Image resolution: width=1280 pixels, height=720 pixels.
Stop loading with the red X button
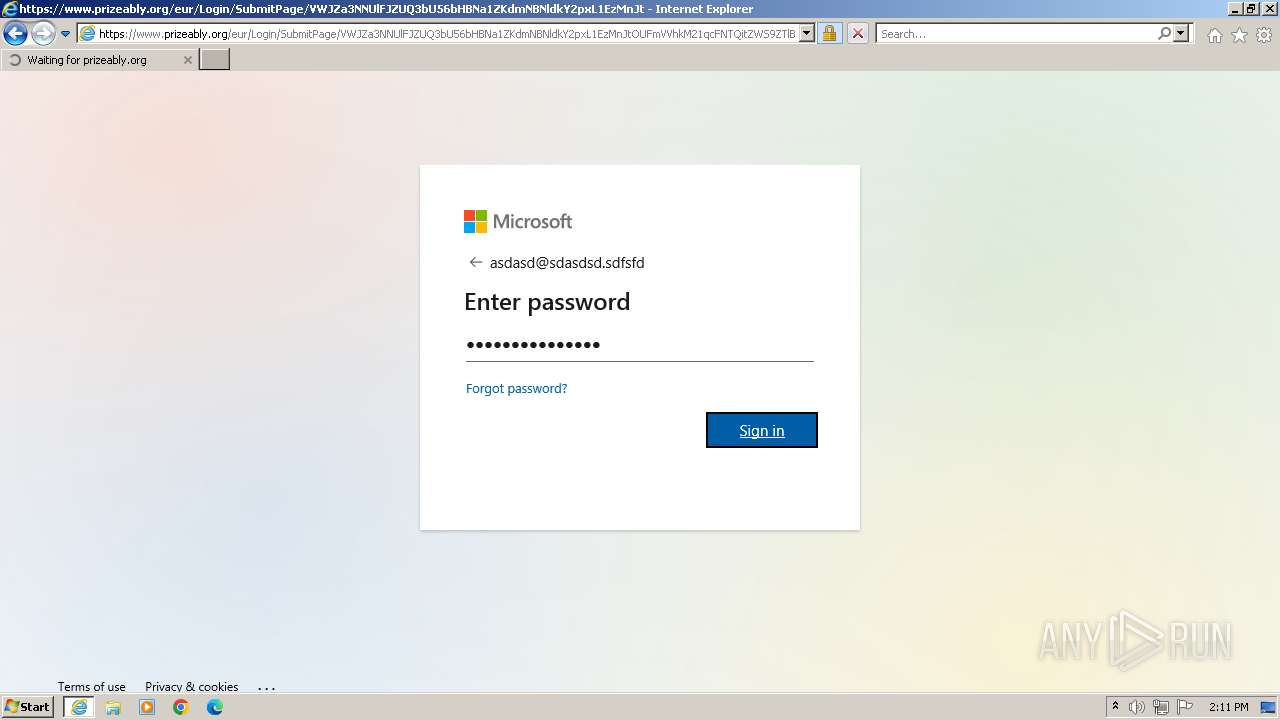coord(858,34)
